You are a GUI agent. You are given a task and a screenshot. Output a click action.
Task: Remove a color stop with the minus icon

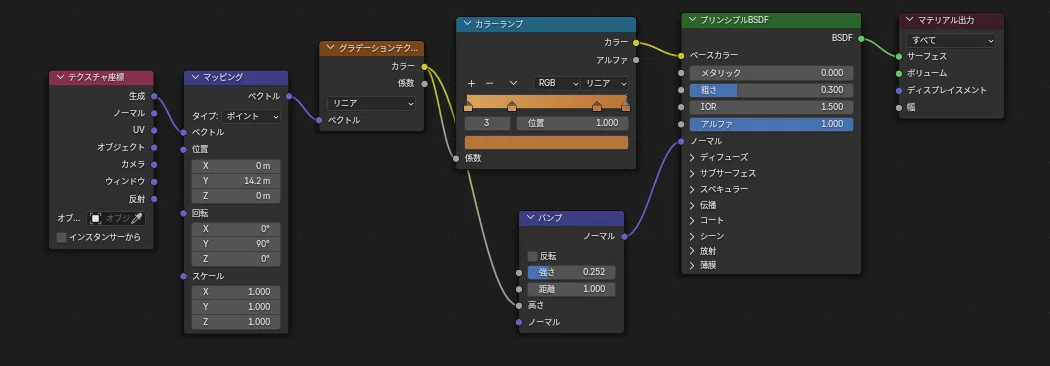pyautogui.click(x=489, y=84)
